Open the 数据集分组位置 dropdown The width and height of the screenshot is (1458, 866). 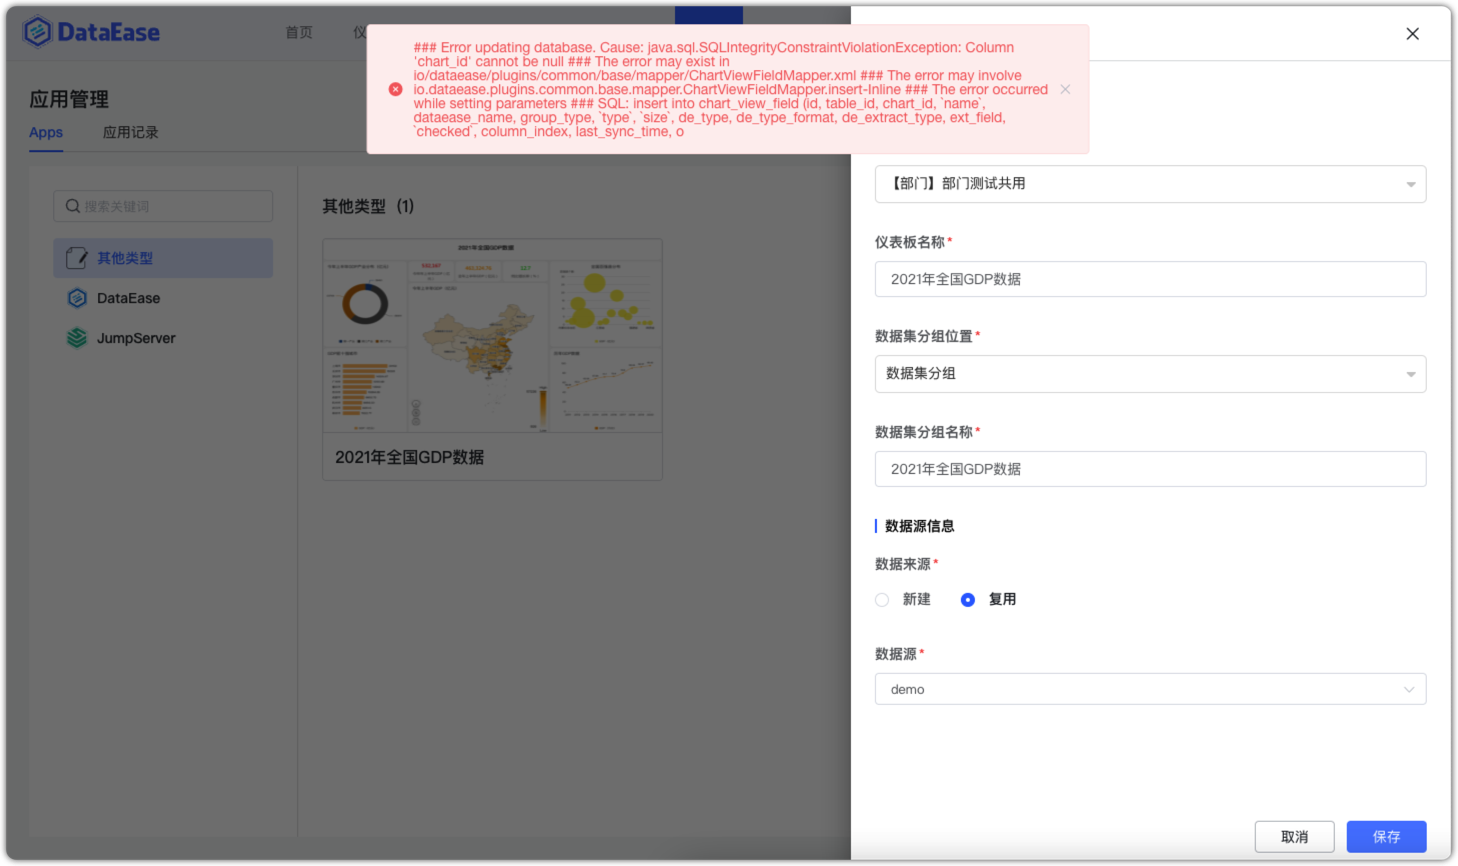[x=1150, y=374]
